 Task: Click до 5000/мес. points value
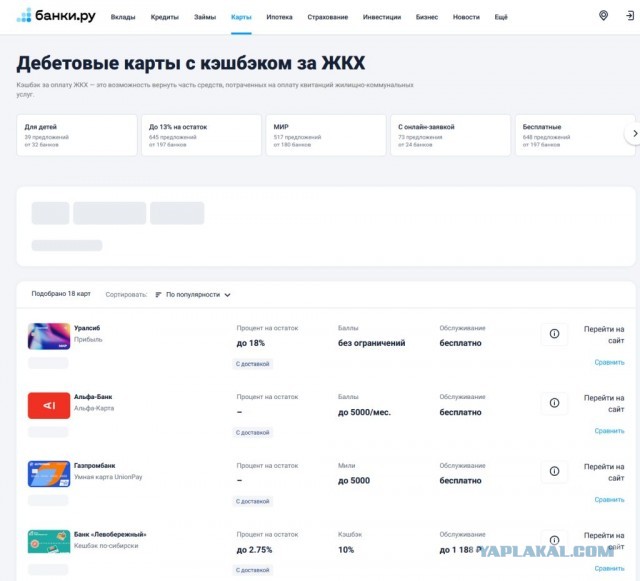pyautogui.click(x=364, y=412)
